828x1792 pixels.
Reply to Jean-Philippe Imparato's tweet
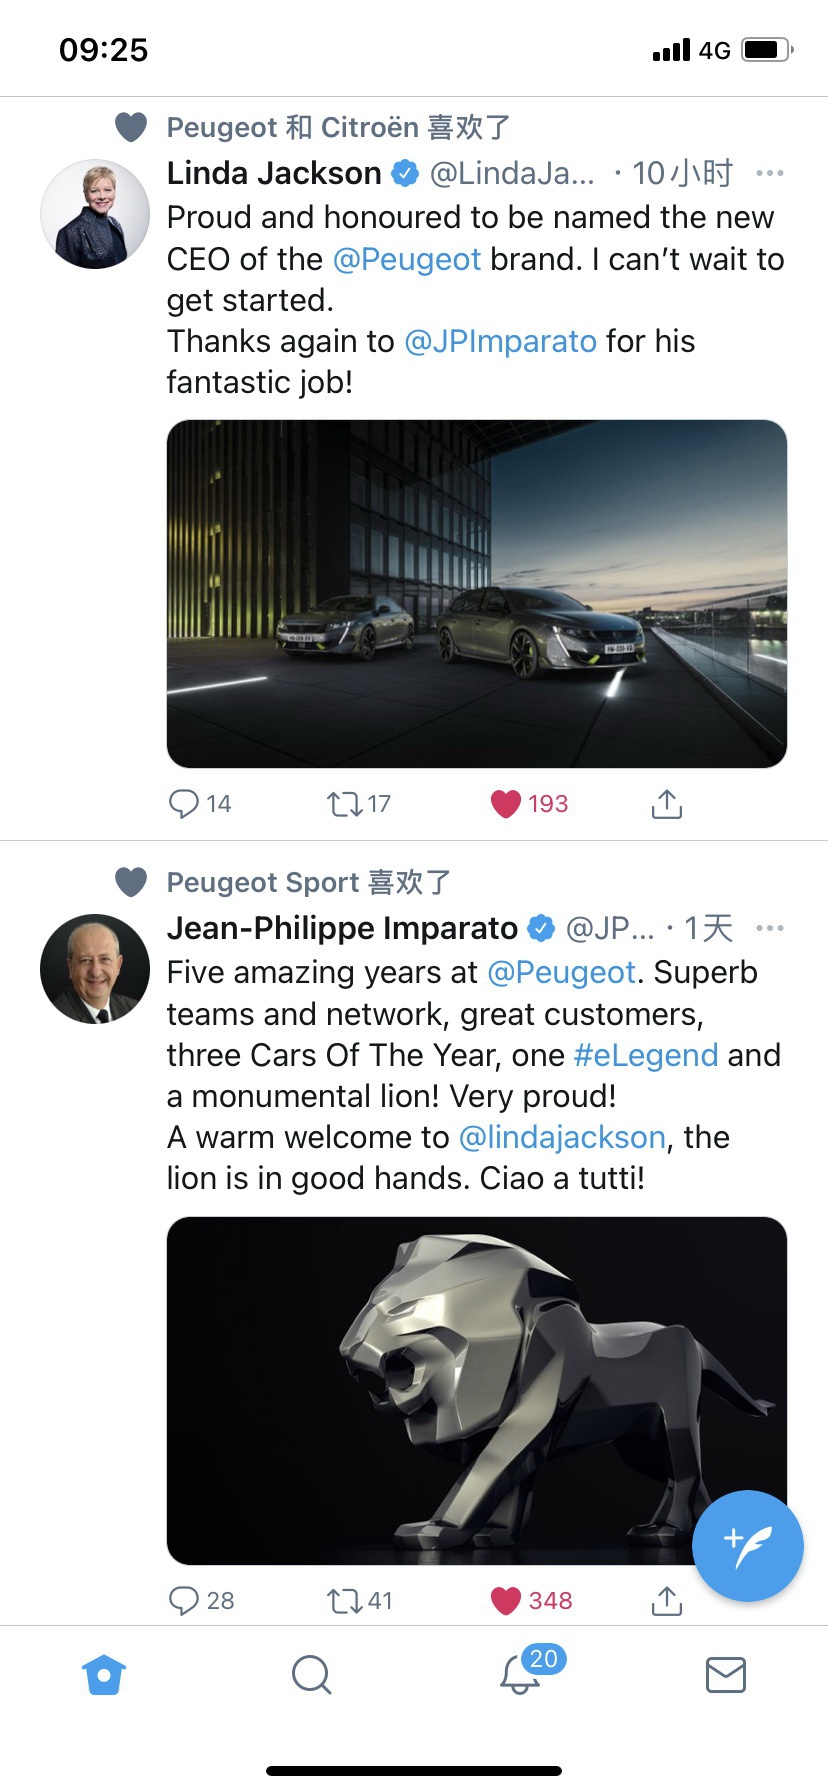[x=185, y=1601]
